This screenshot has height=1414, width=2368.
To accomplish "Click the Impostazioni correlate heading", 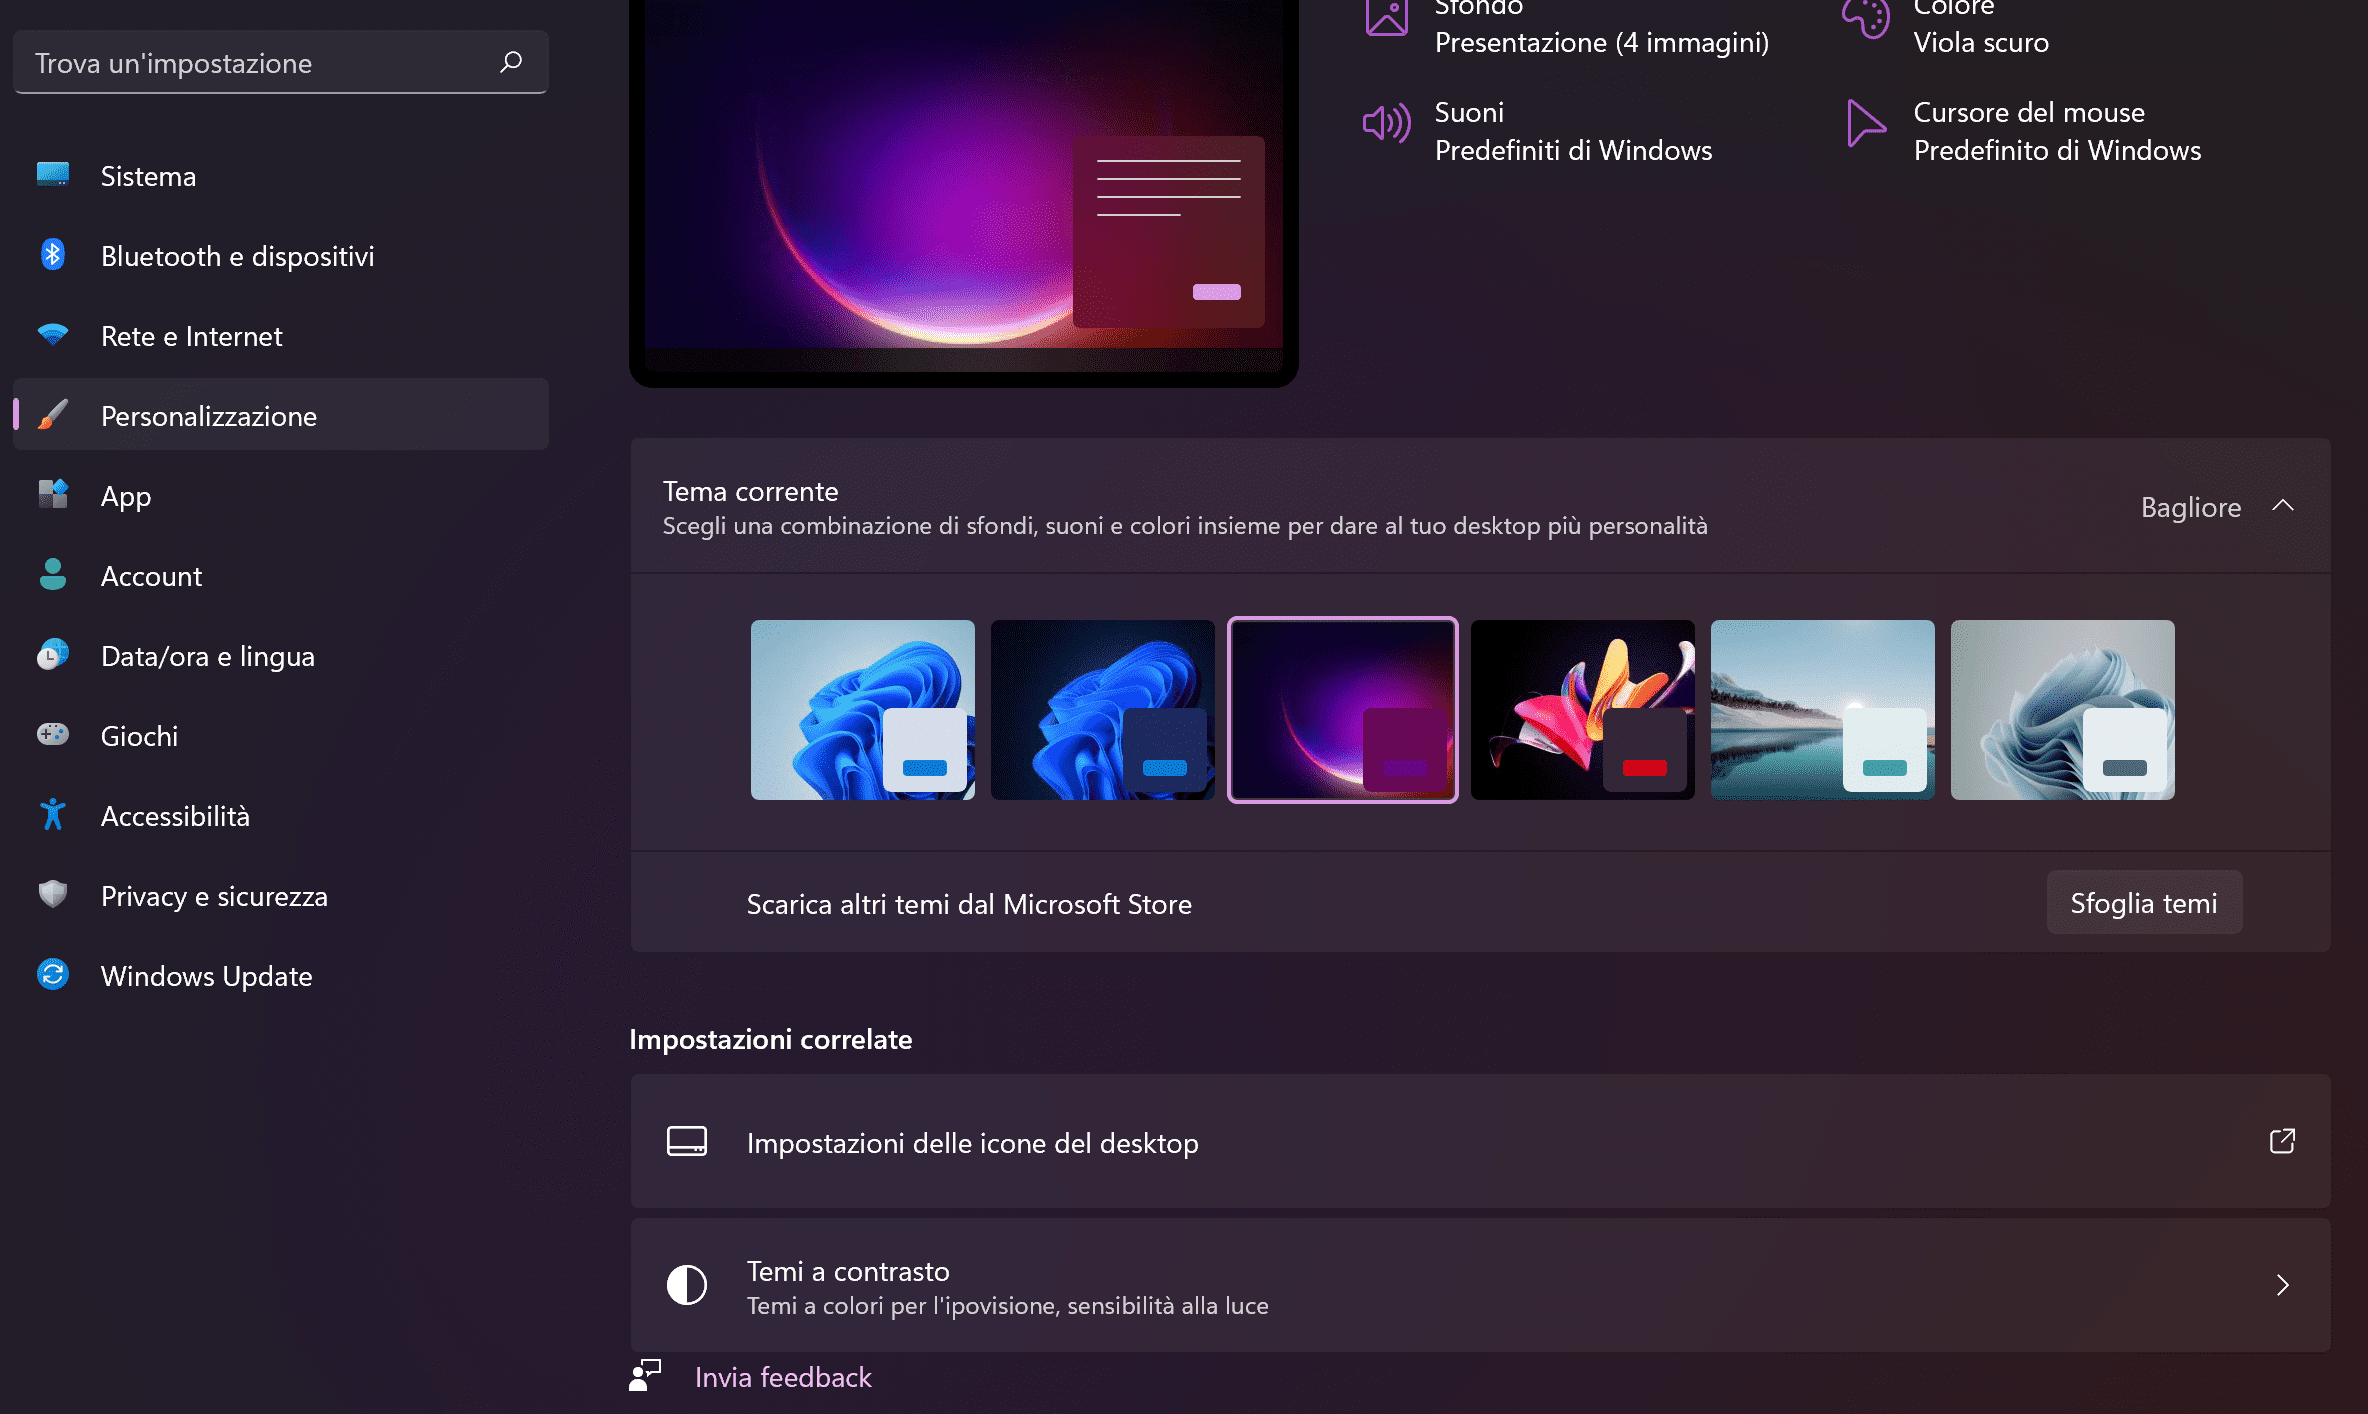I will coord(771,1040).
